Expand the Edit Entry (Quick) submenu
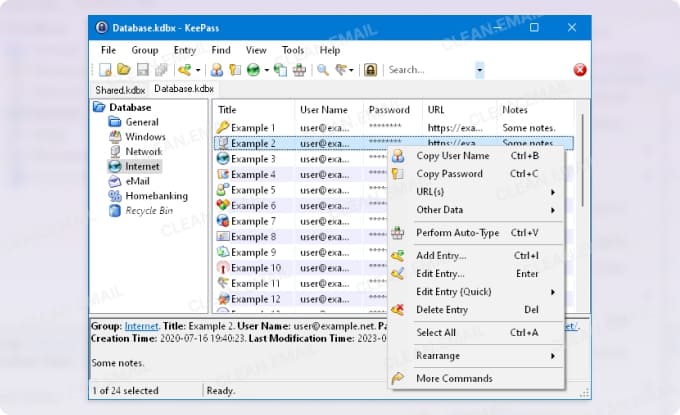This screenshot has height=415, width=680. click(476, 292)
